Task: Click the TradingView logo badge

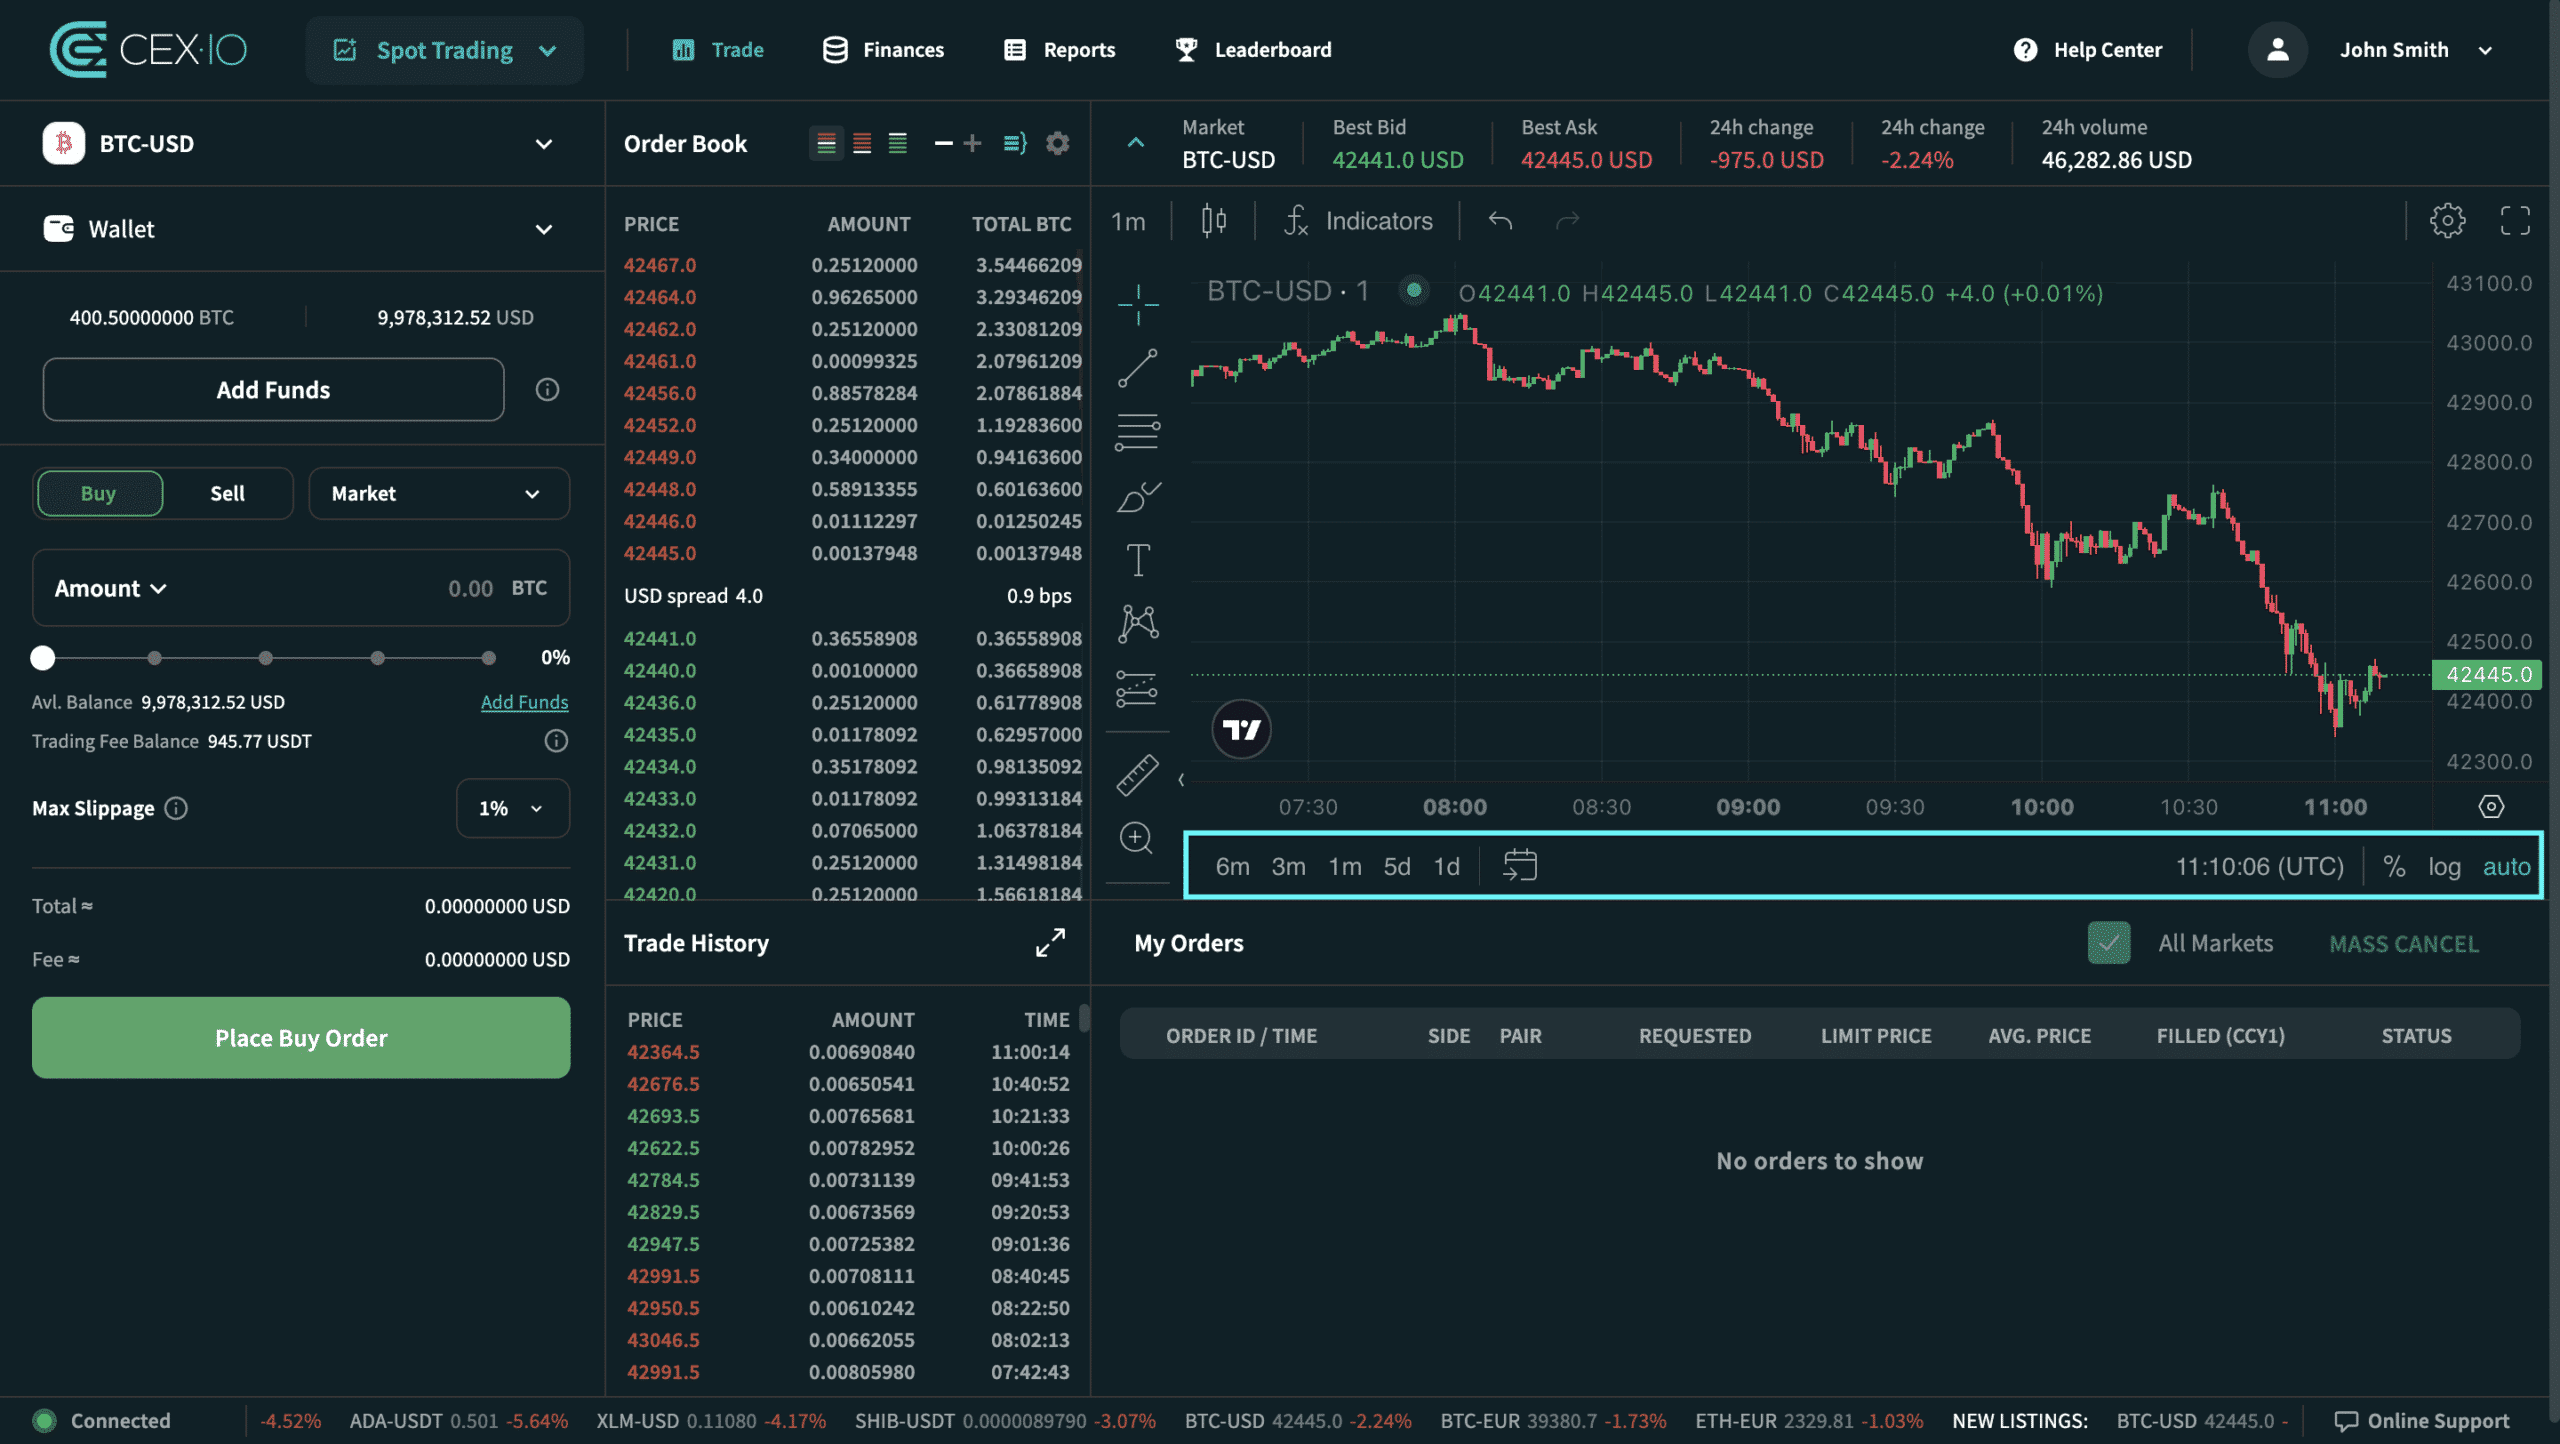Action: point(1242,730)
